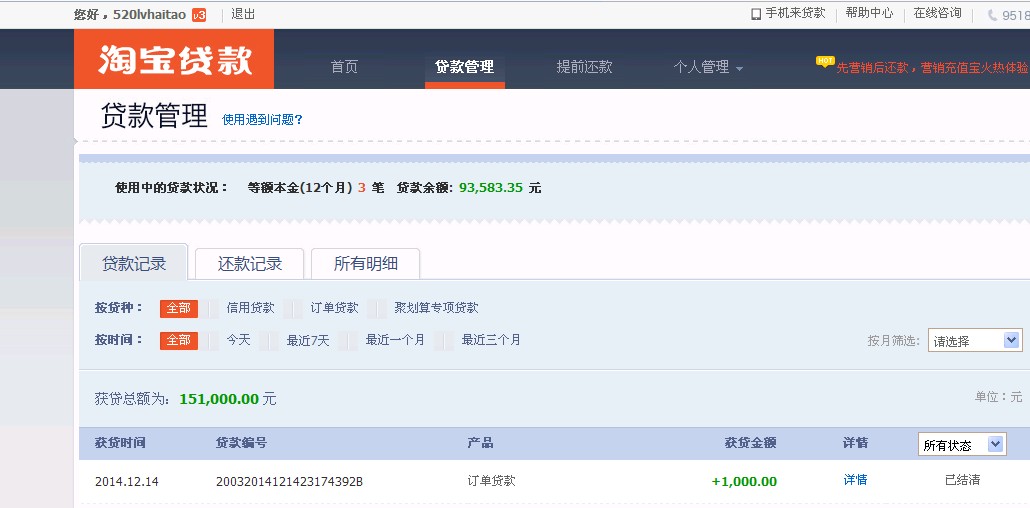Select 全部 in the 按时间 filter row
Image resolution: width=1030 pixels, height=508 pixels.
179,340
